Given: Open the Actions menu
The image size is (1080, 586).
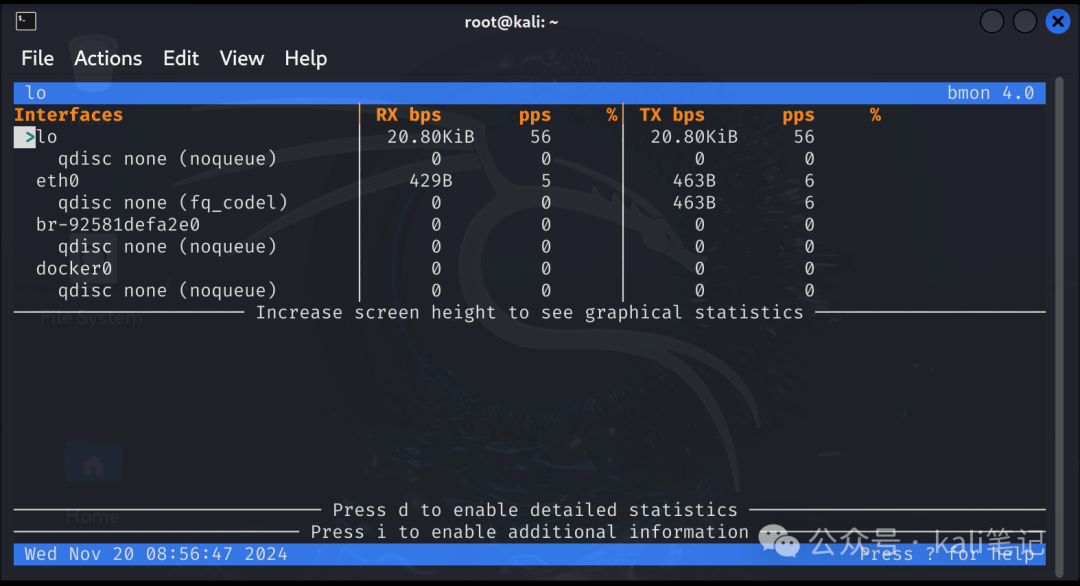Looking at the screenshot, I should (108, 59).
